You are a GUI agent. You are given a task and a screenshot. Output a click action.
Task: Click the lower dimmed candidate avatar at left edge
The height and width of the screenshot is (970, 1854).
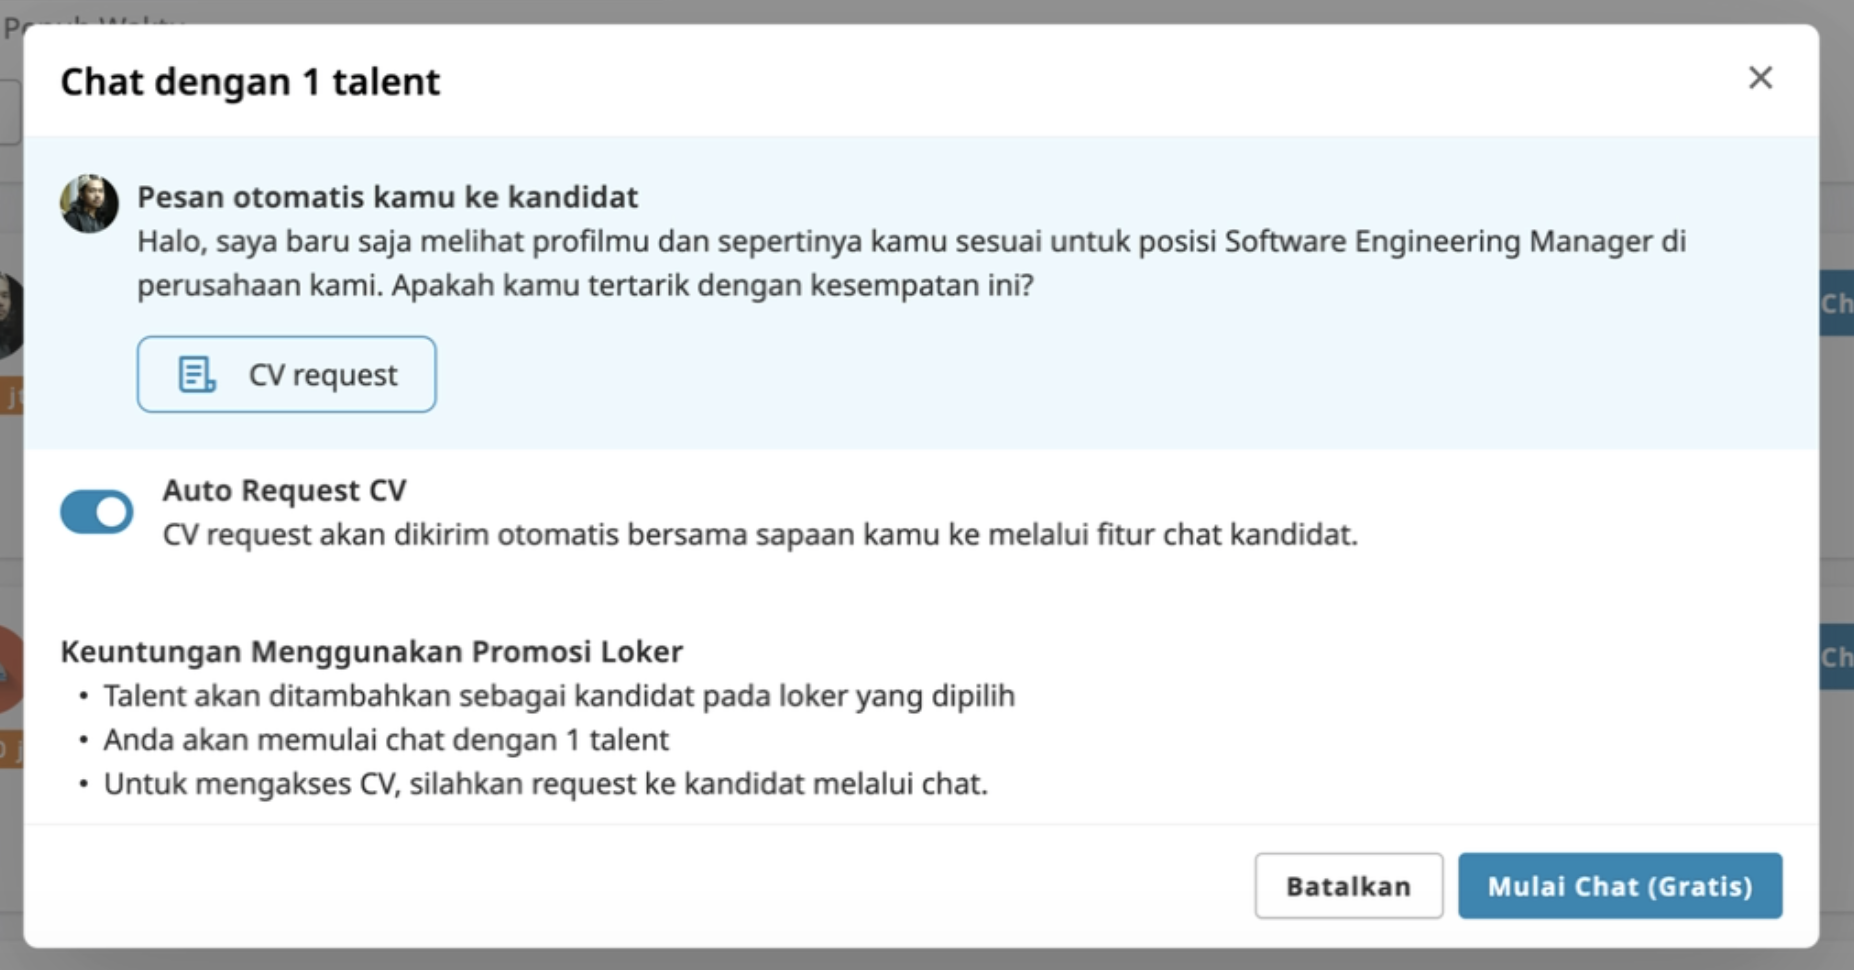tap(10, 670)
